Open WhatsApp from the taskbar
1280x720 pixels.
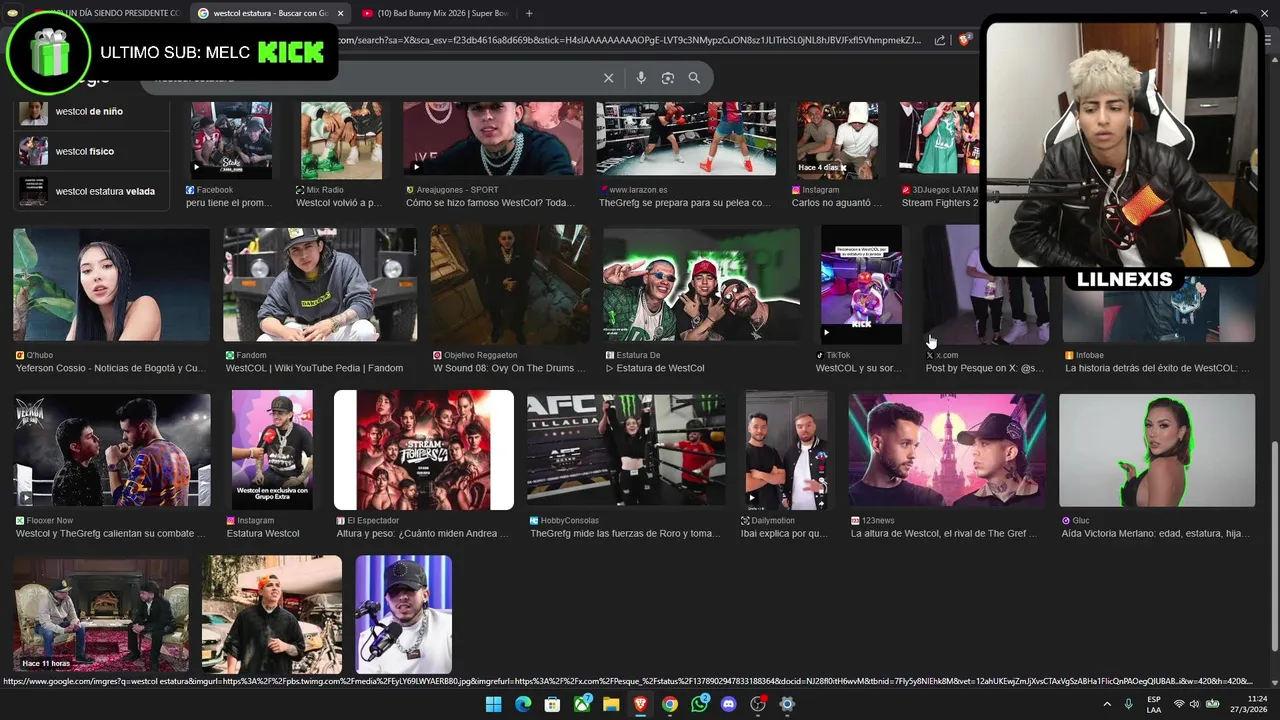[x=699, y=704]
